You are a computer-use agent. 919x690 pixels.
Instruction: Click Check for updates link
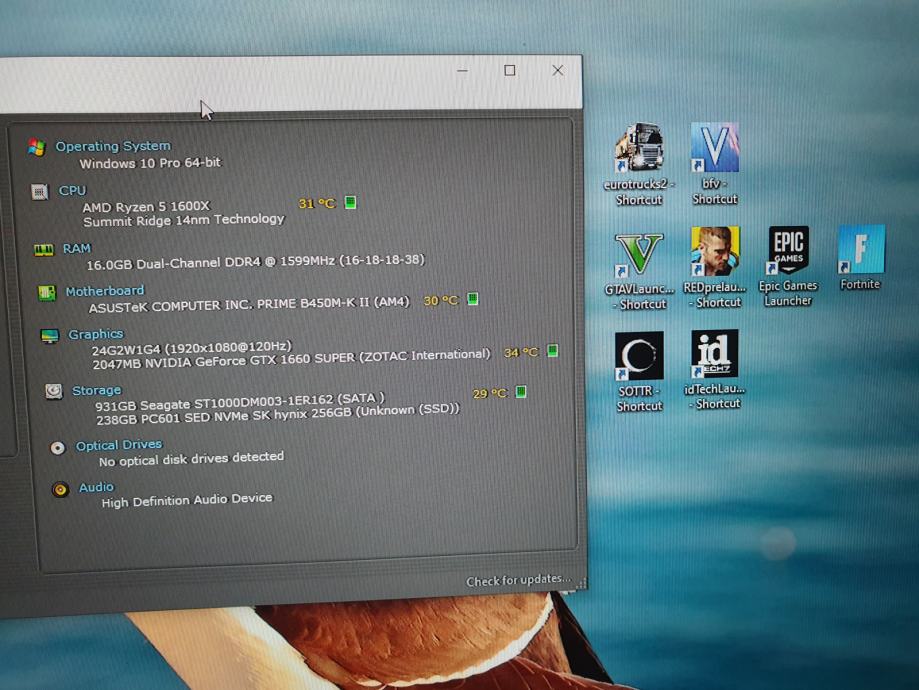(x=518, y=580)
